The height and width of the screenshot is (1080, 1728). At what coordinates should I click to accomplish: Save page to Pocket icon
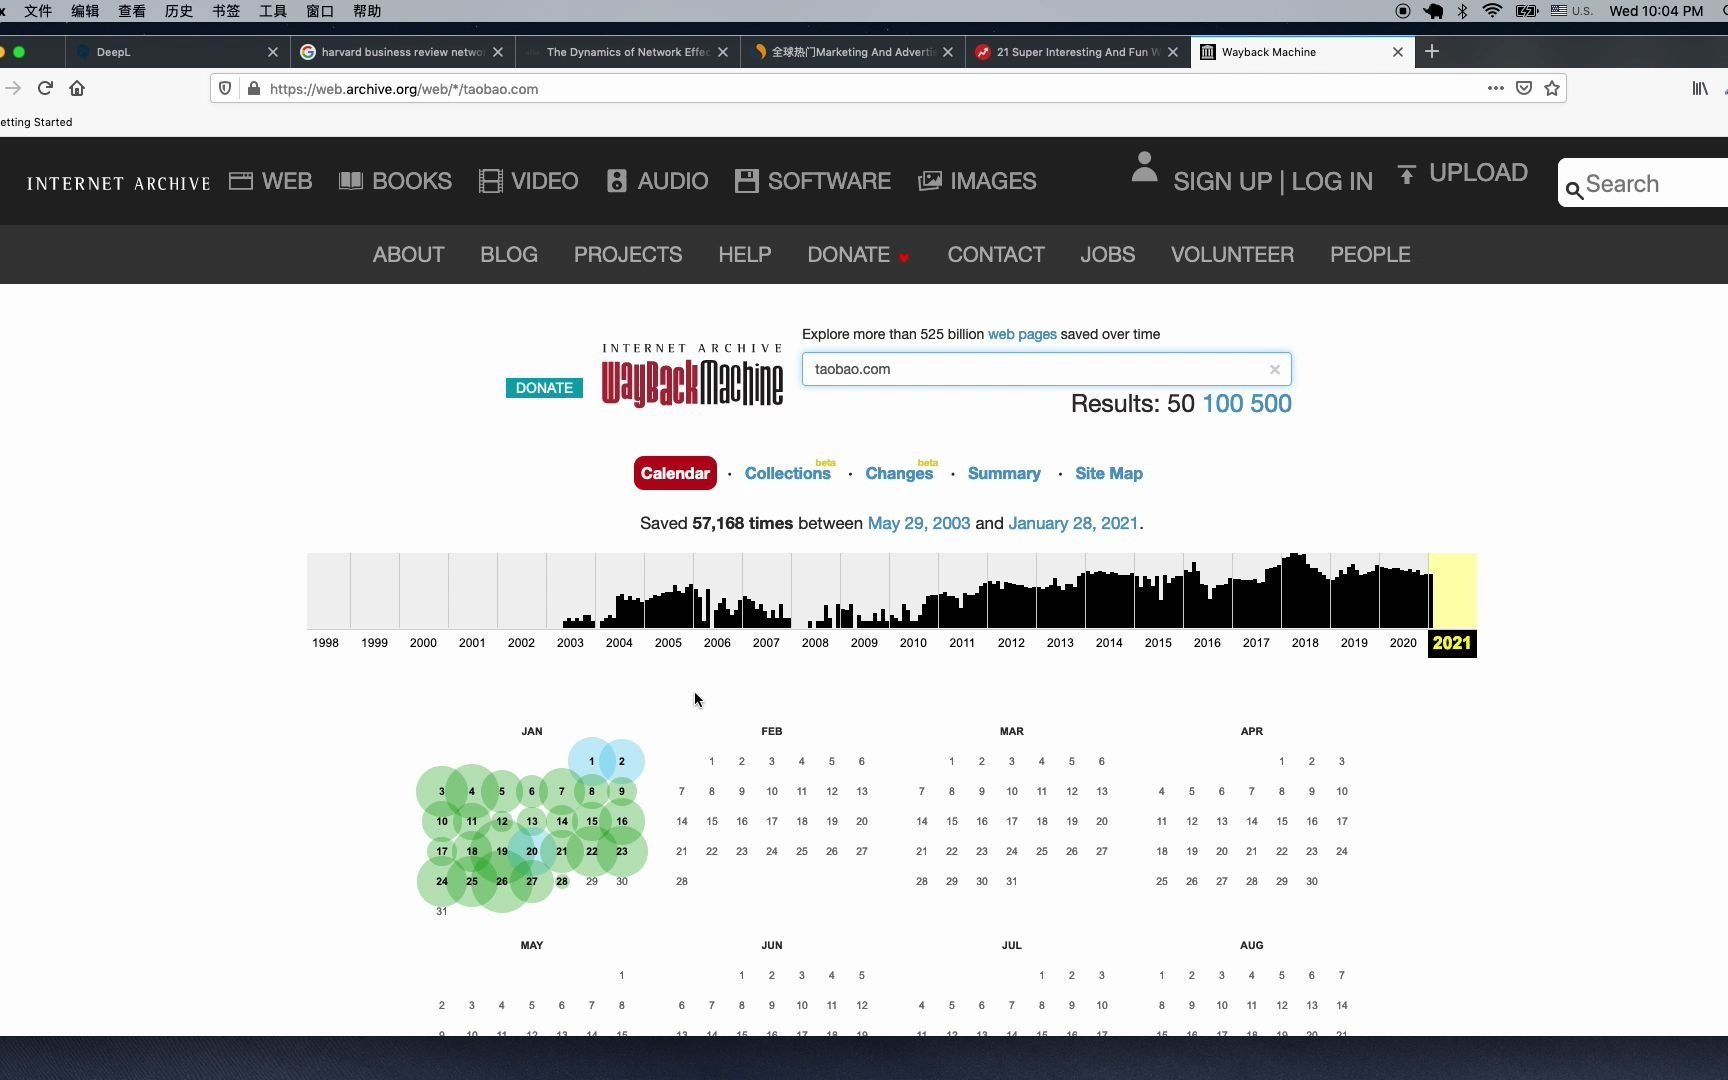(1524, 88)
